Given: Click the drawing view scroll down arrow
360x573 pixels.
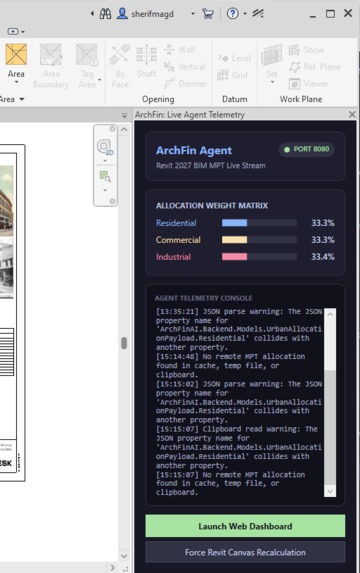Looking at the screenshot, I should tap(124, 556).
